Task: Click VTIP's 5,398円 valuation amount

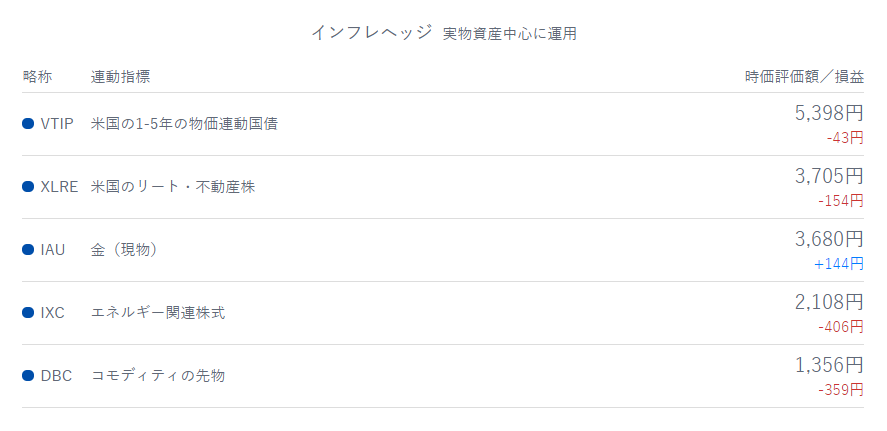Action: pos(828,113)
